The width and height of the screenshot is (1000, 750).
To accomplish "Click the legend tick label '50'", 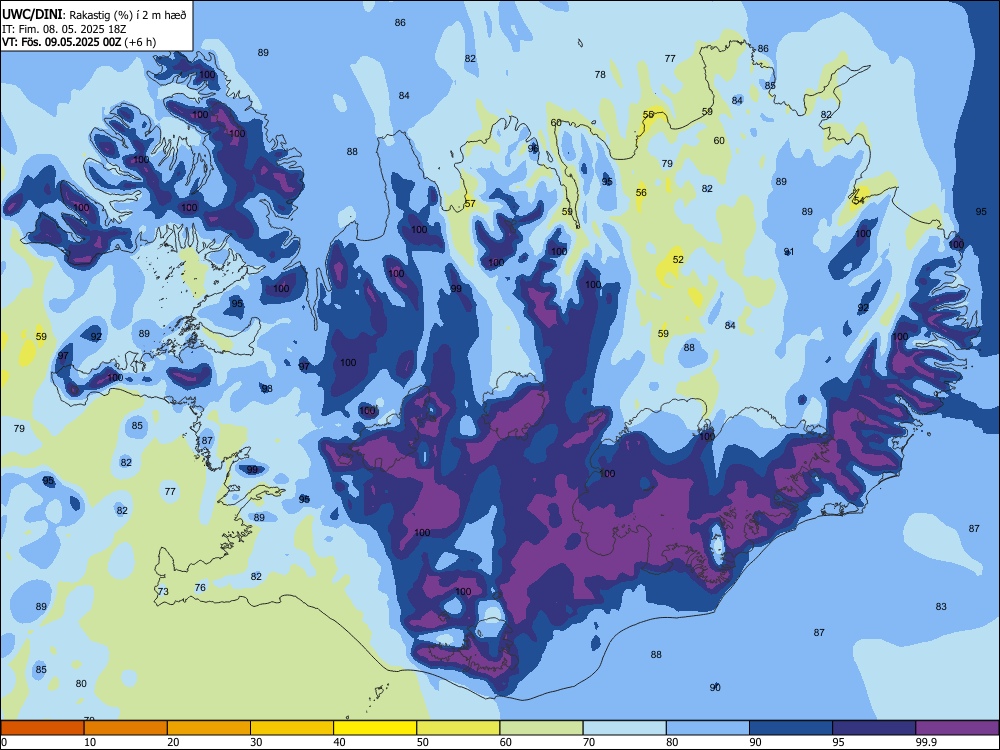I will coord(423,742).
